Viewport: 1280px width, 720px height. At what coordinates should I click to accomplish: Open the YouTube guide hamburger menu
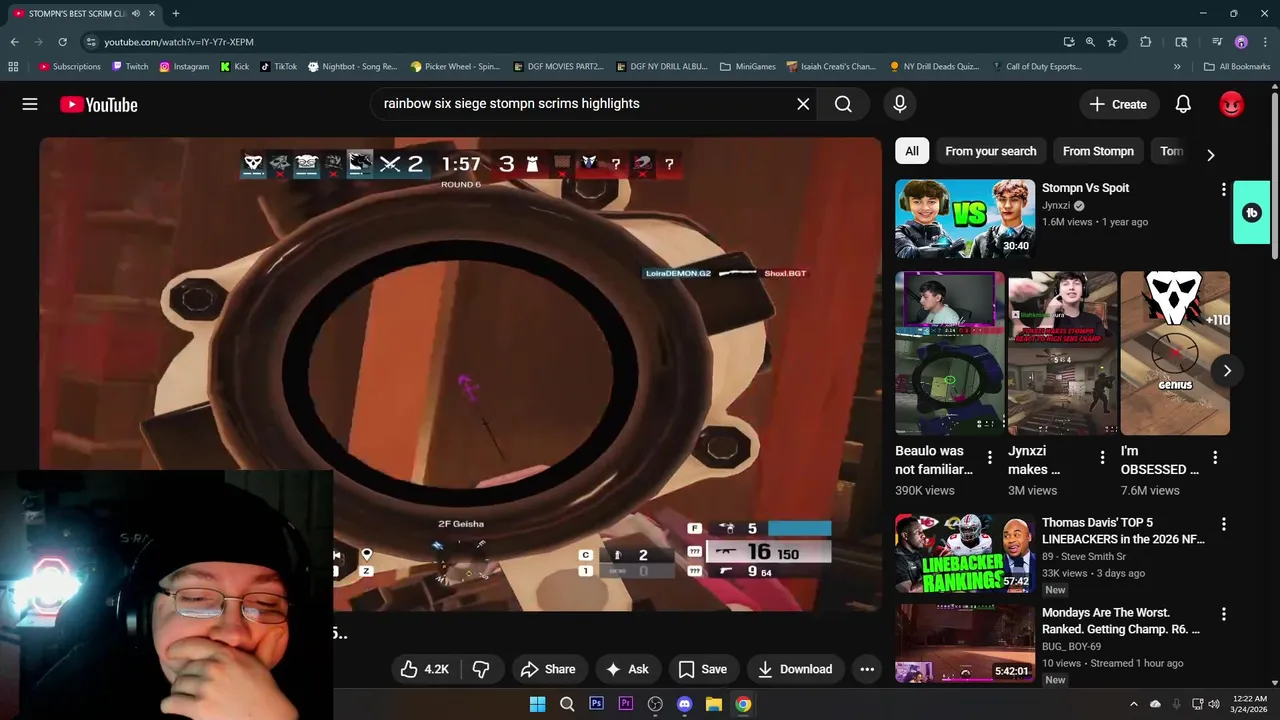click(x=30, y=104)
